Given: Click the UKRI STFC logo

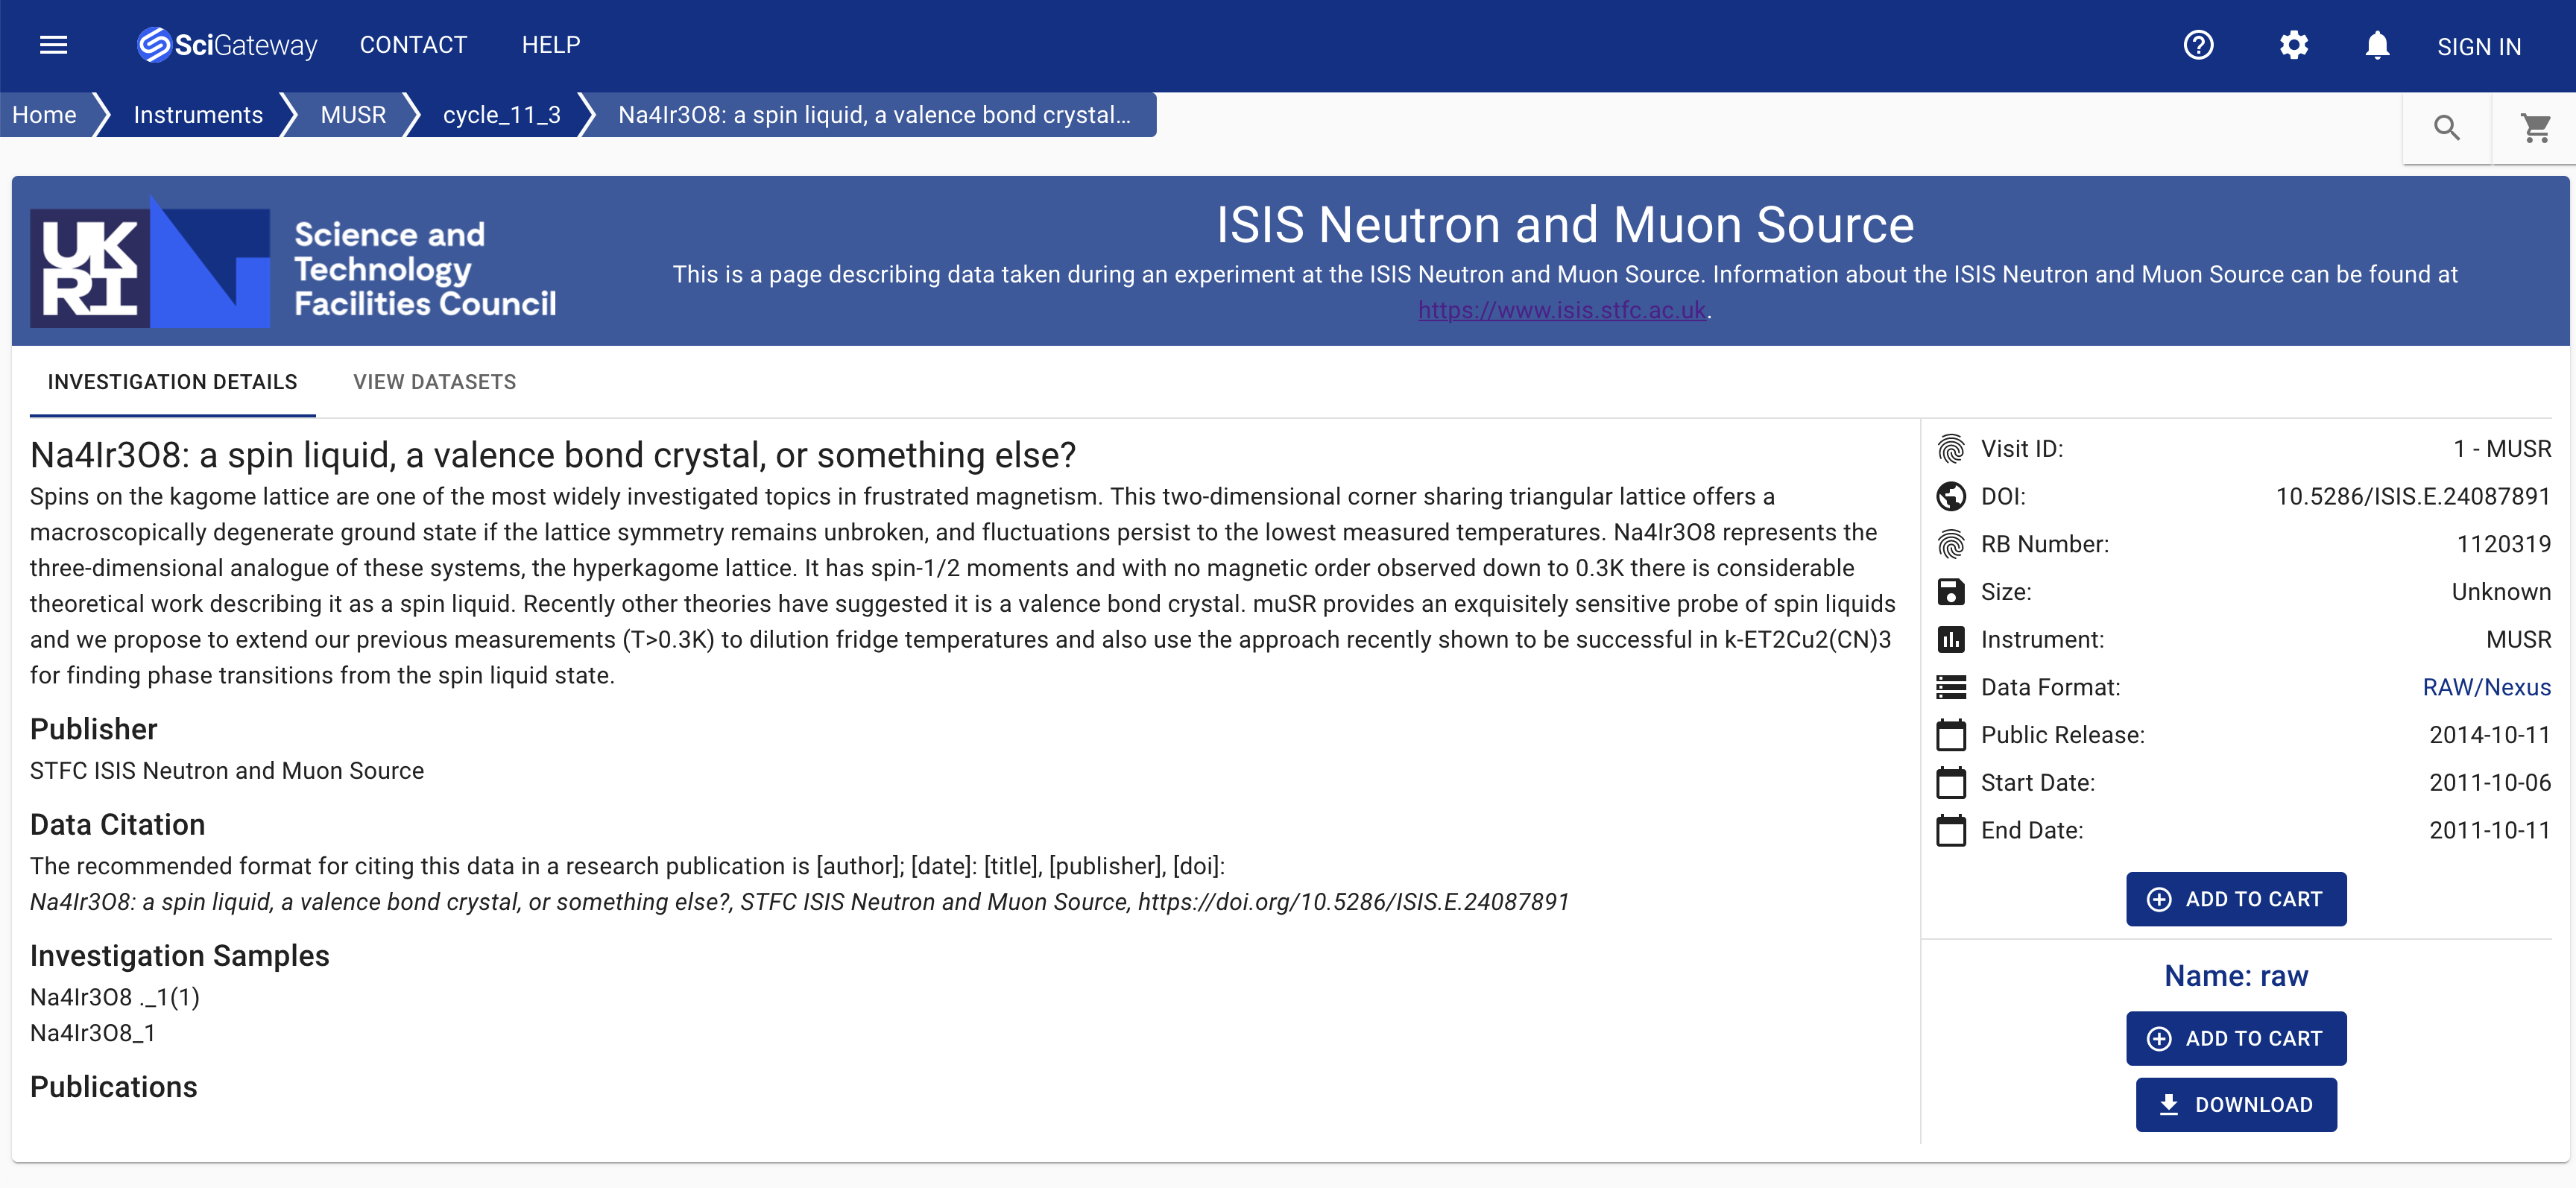Looking at the screenshot, I should click(293, 266).
